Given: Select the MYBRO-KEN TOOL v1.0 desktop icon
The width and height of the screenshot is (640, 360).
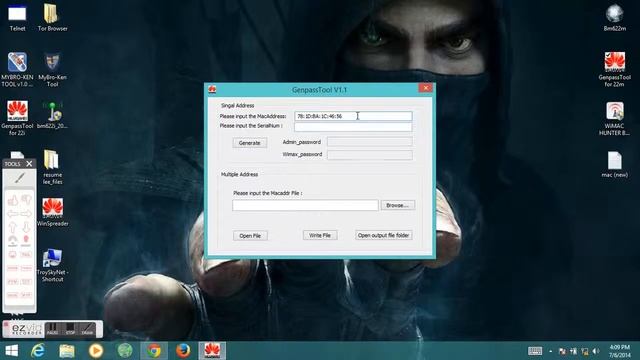Looking at the screenshot, I should (17, 69).
